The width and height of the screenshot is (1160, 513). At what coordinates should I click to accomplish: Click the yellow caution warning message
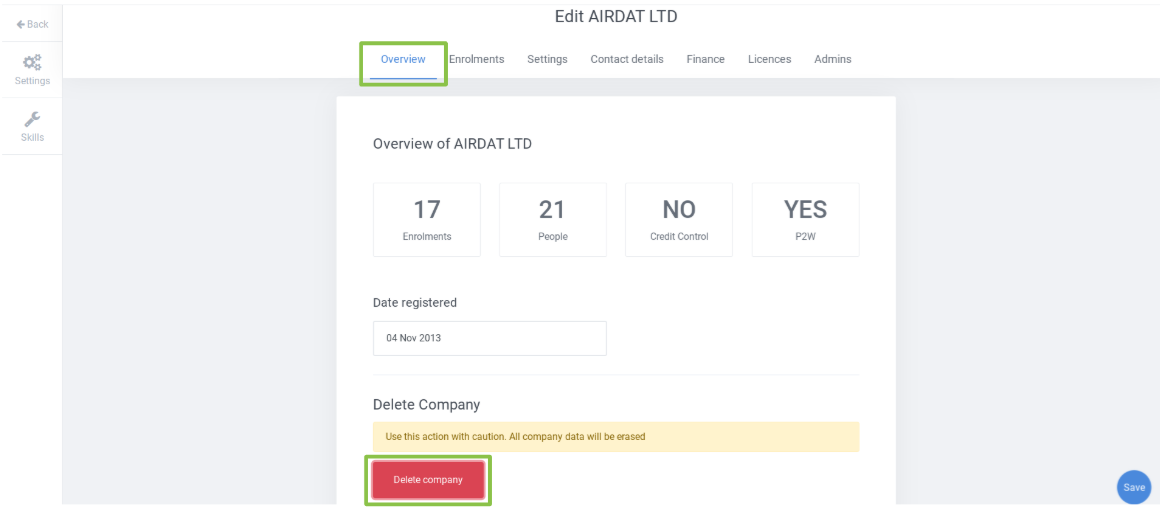(x=616, y=437)
